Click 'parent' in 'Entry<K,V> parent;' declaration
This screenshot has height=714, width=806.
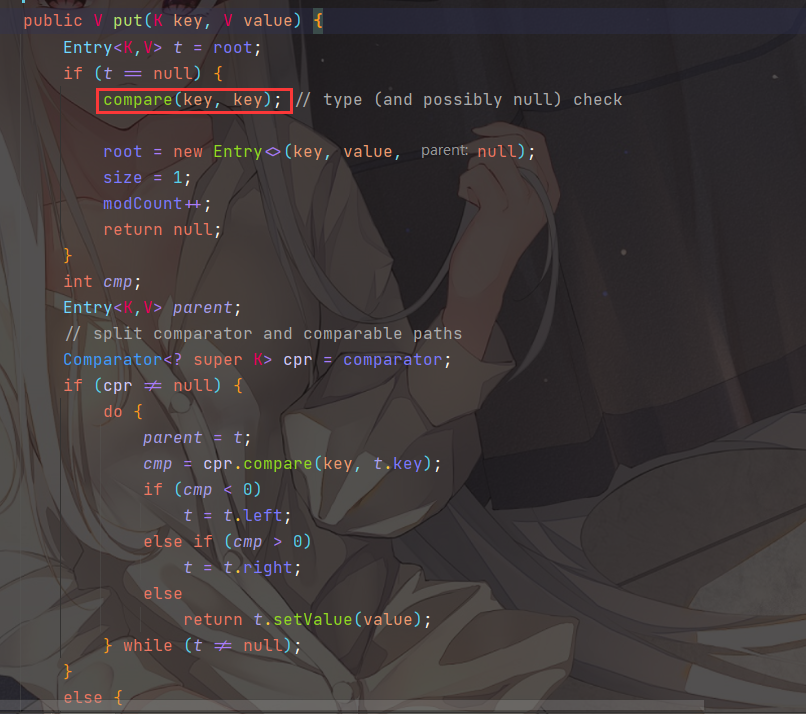coord(203,308)
